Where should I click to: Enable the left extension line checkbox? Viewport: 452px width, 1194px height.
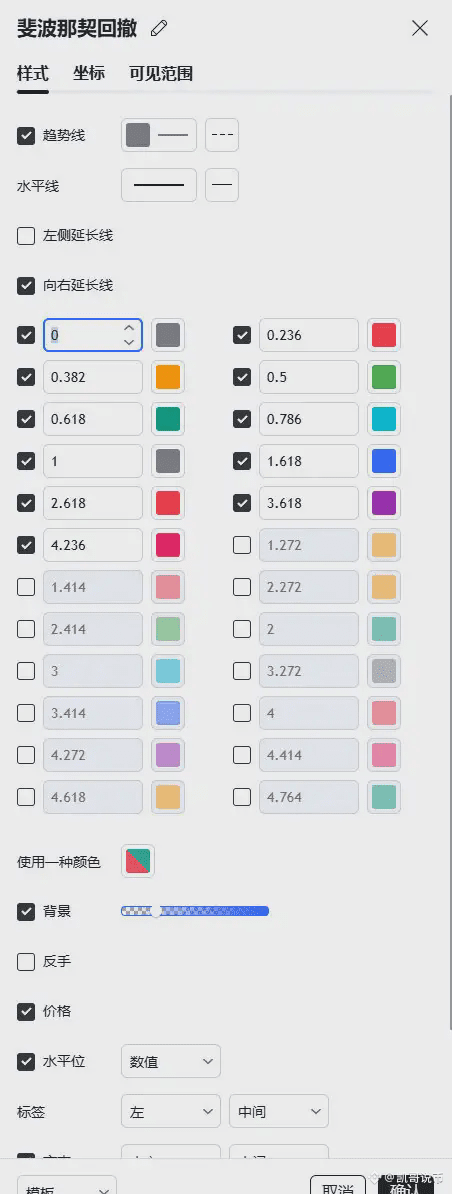(26, 235)
